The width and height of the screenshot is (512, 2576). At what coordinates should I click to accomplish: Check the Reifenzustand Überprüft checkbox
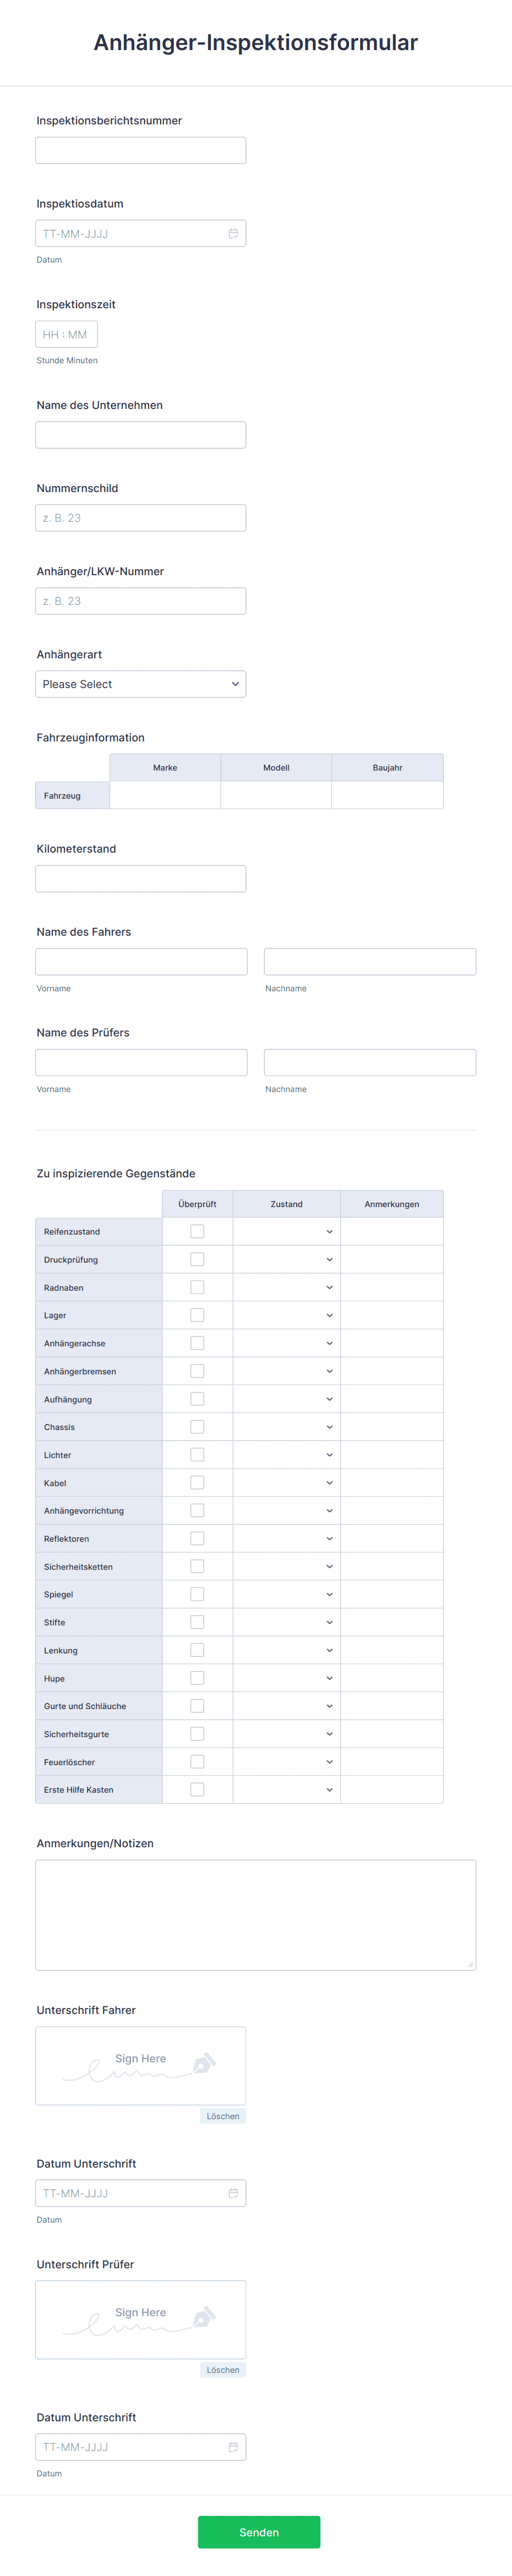[x=197, y=1232]
